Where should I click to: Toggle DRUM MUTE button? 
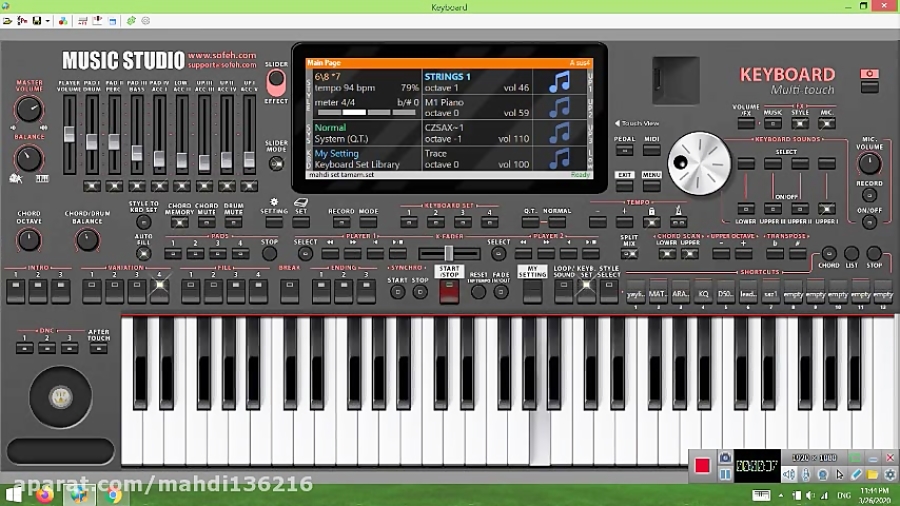[233, 222]
